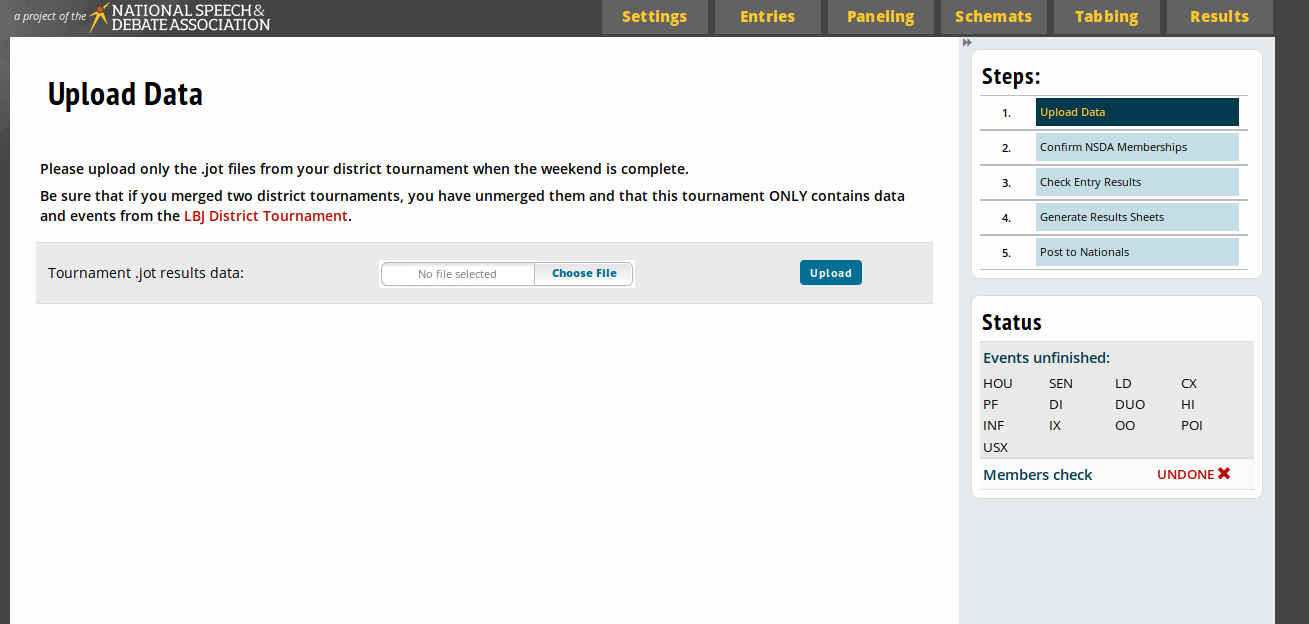Image resolution: width=1309 pixels, height=624 pixels.
Task: Click the red X beside UNDONE
Action: 1224,474
